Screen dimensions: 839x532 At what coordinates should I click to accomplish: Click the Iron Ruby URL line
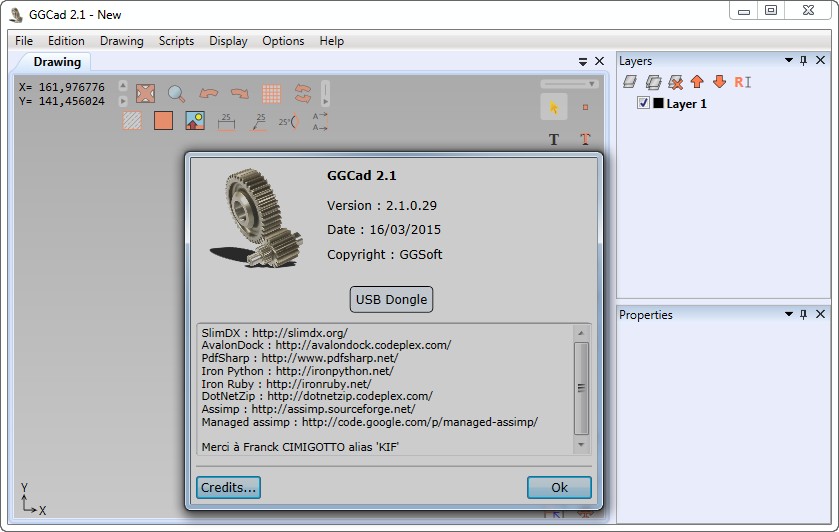[286, 384]
